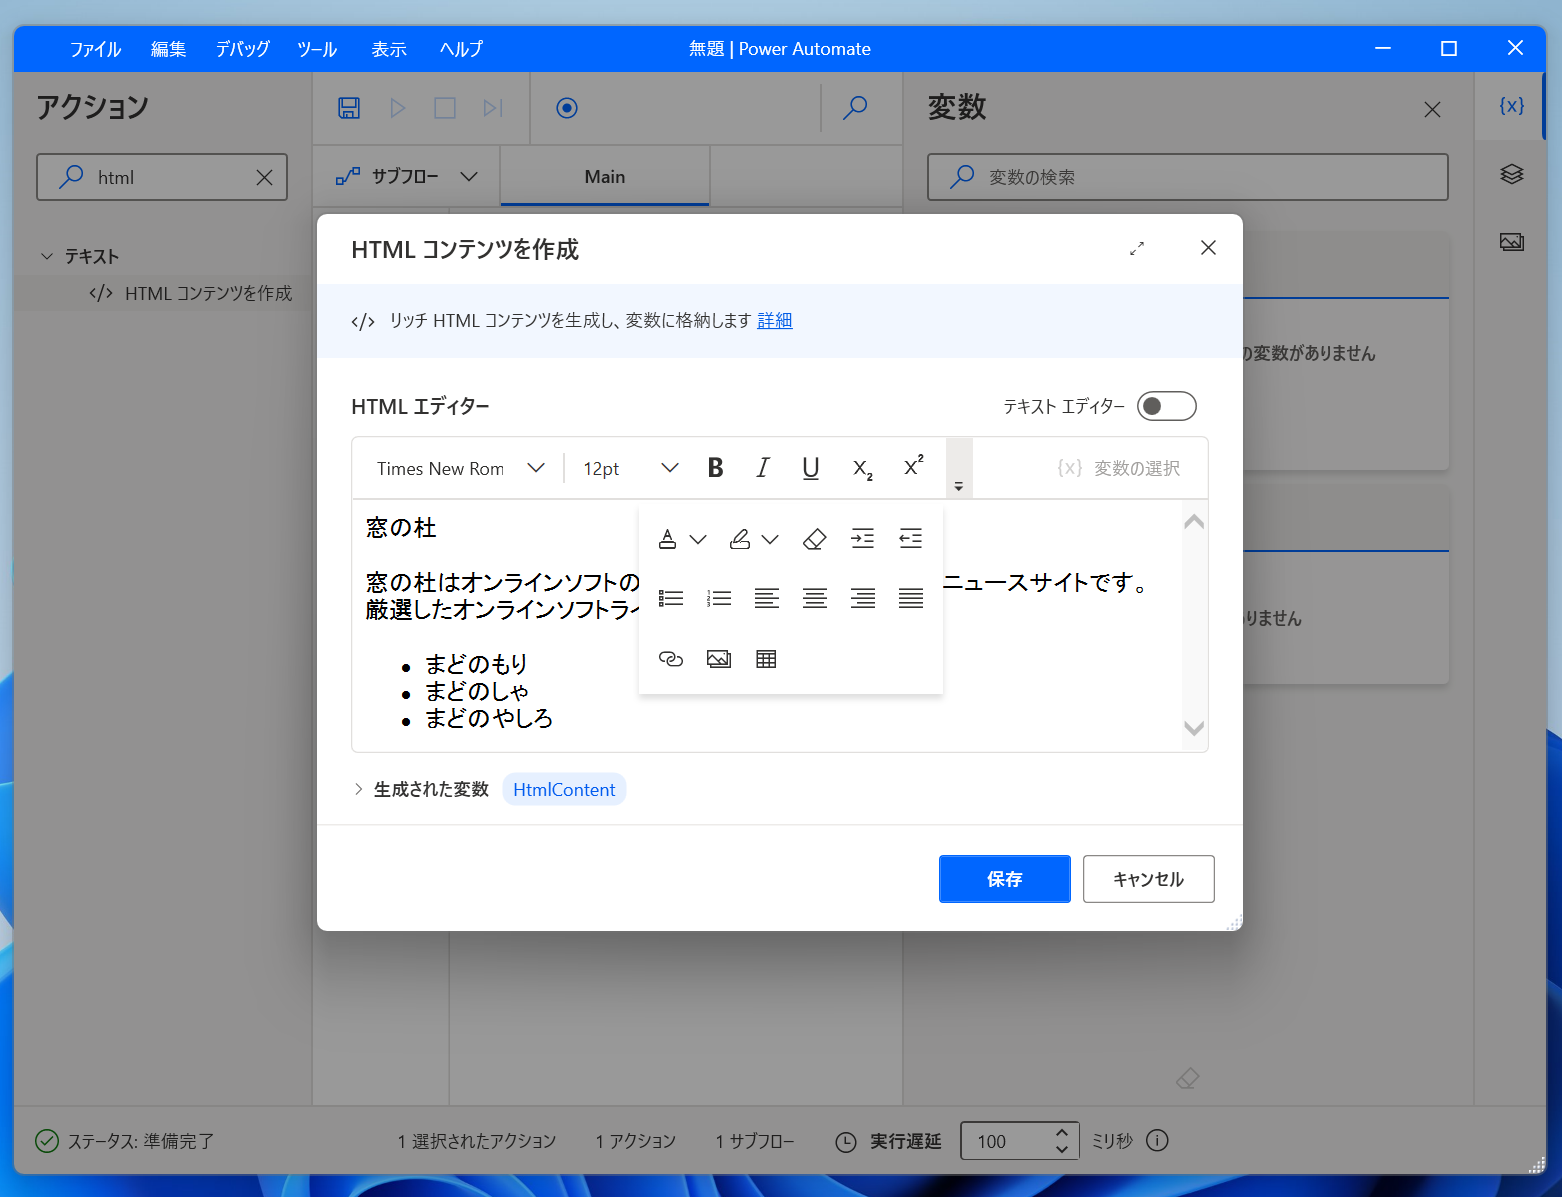
Task: Click the HtmlContent variable pill
Action: point(563,789)
